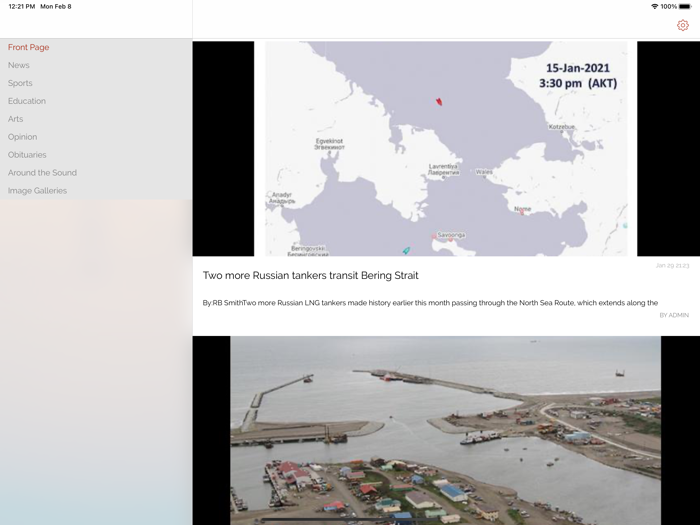This screenshot has width=700, height=525.
Task: Open the settings gear icon
Action: tap(682, 25)
